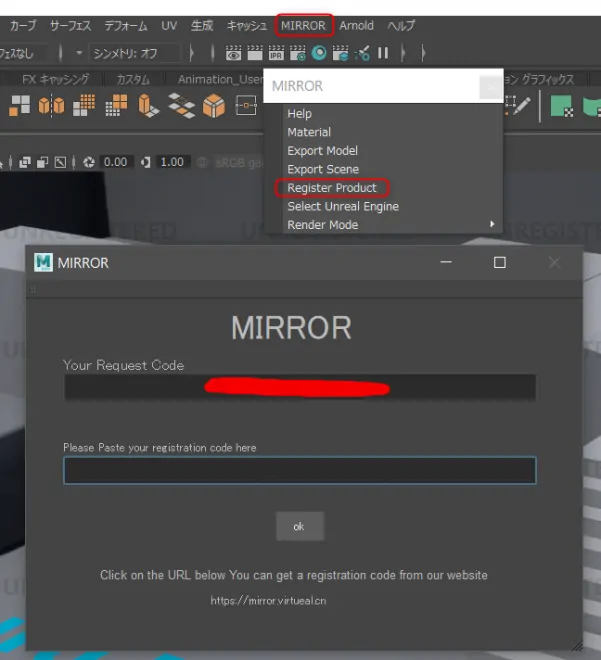Click the orange grid smooth shelf icon
This screenshot has width=601, height=660.
(84, 105)
